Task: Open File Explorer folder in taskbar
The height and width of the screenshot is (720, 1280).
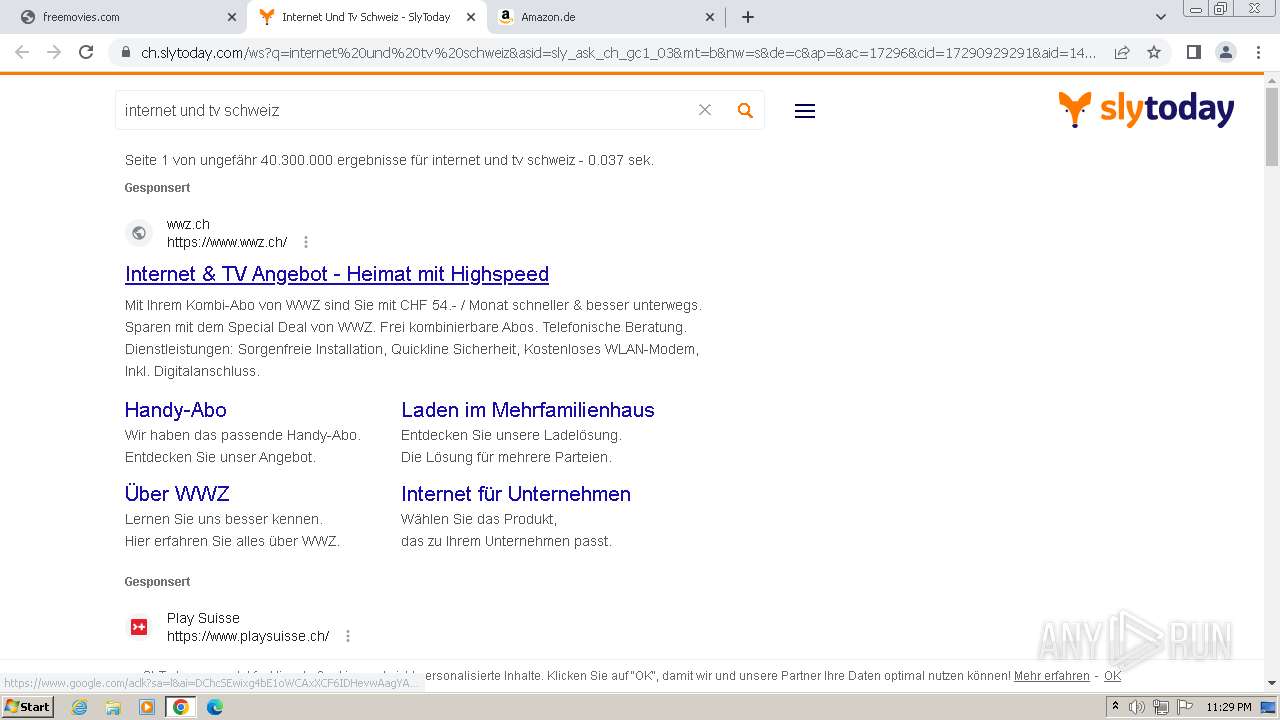Action: coord(113,707)
